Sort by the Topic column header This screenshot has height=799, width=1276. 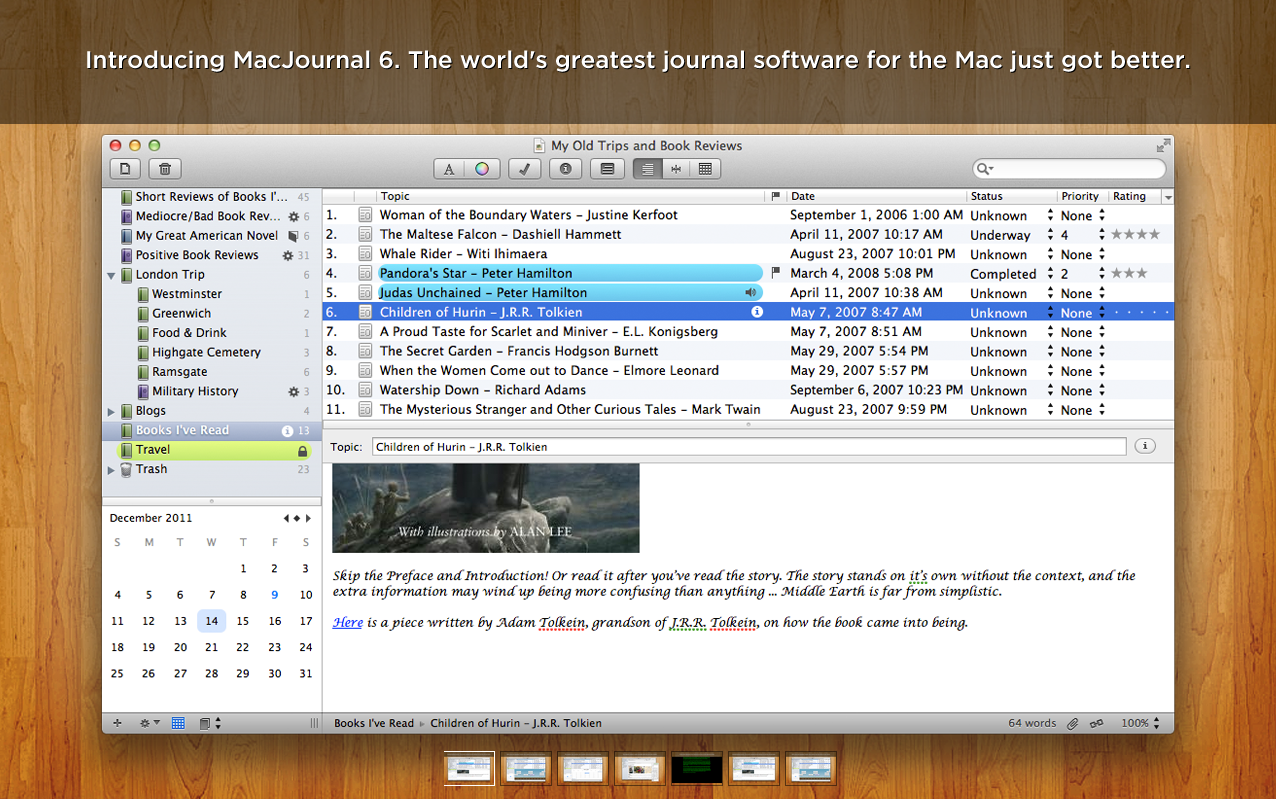tap(570, 197)
